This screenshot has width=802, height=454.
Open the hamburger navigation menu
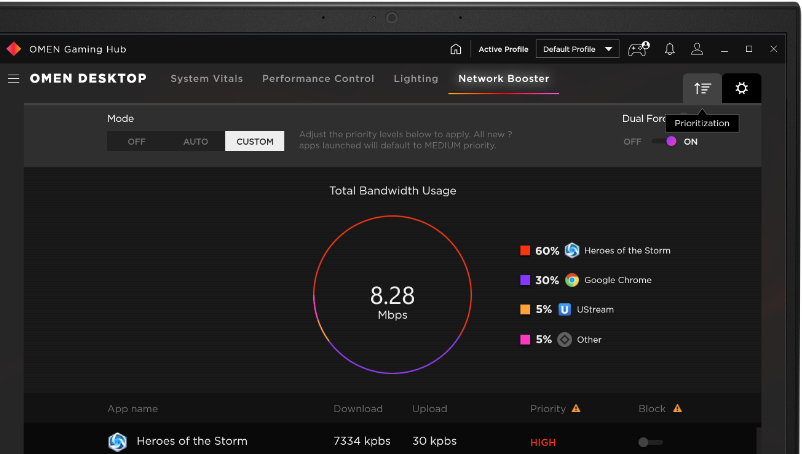click(x=14, y=79)
